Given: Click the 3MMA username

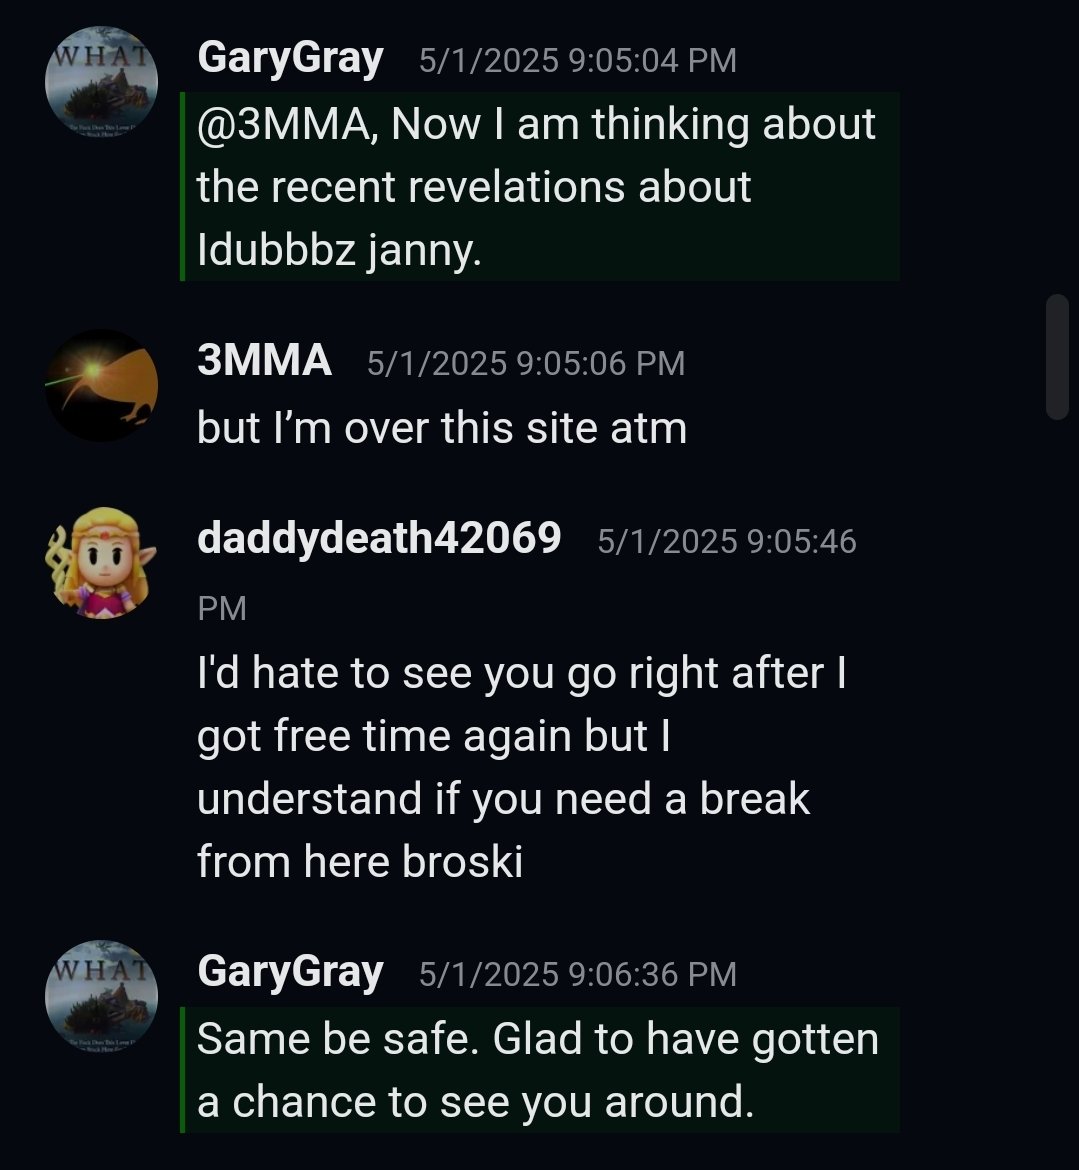Looking at the screenshot, I should tap(264, 360).
